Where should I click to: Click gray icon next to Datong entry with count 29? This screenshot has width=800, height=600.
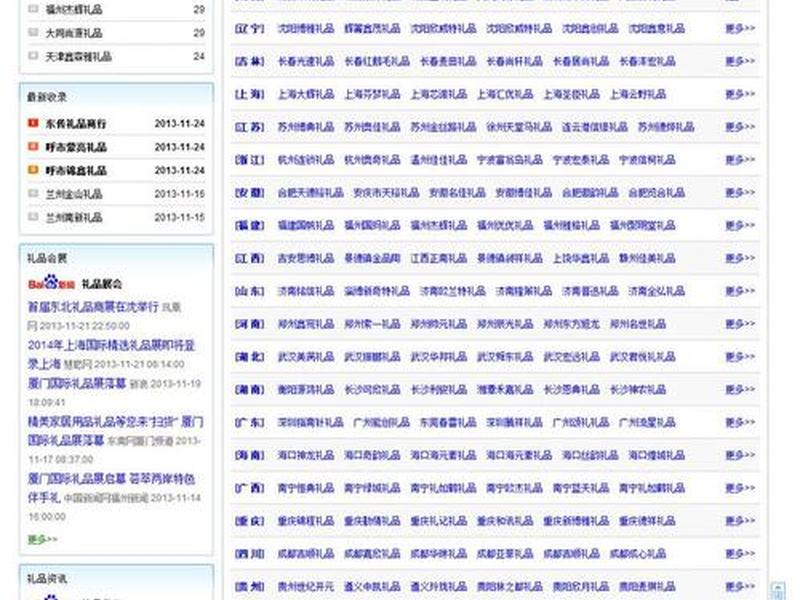tap(33, 32)
